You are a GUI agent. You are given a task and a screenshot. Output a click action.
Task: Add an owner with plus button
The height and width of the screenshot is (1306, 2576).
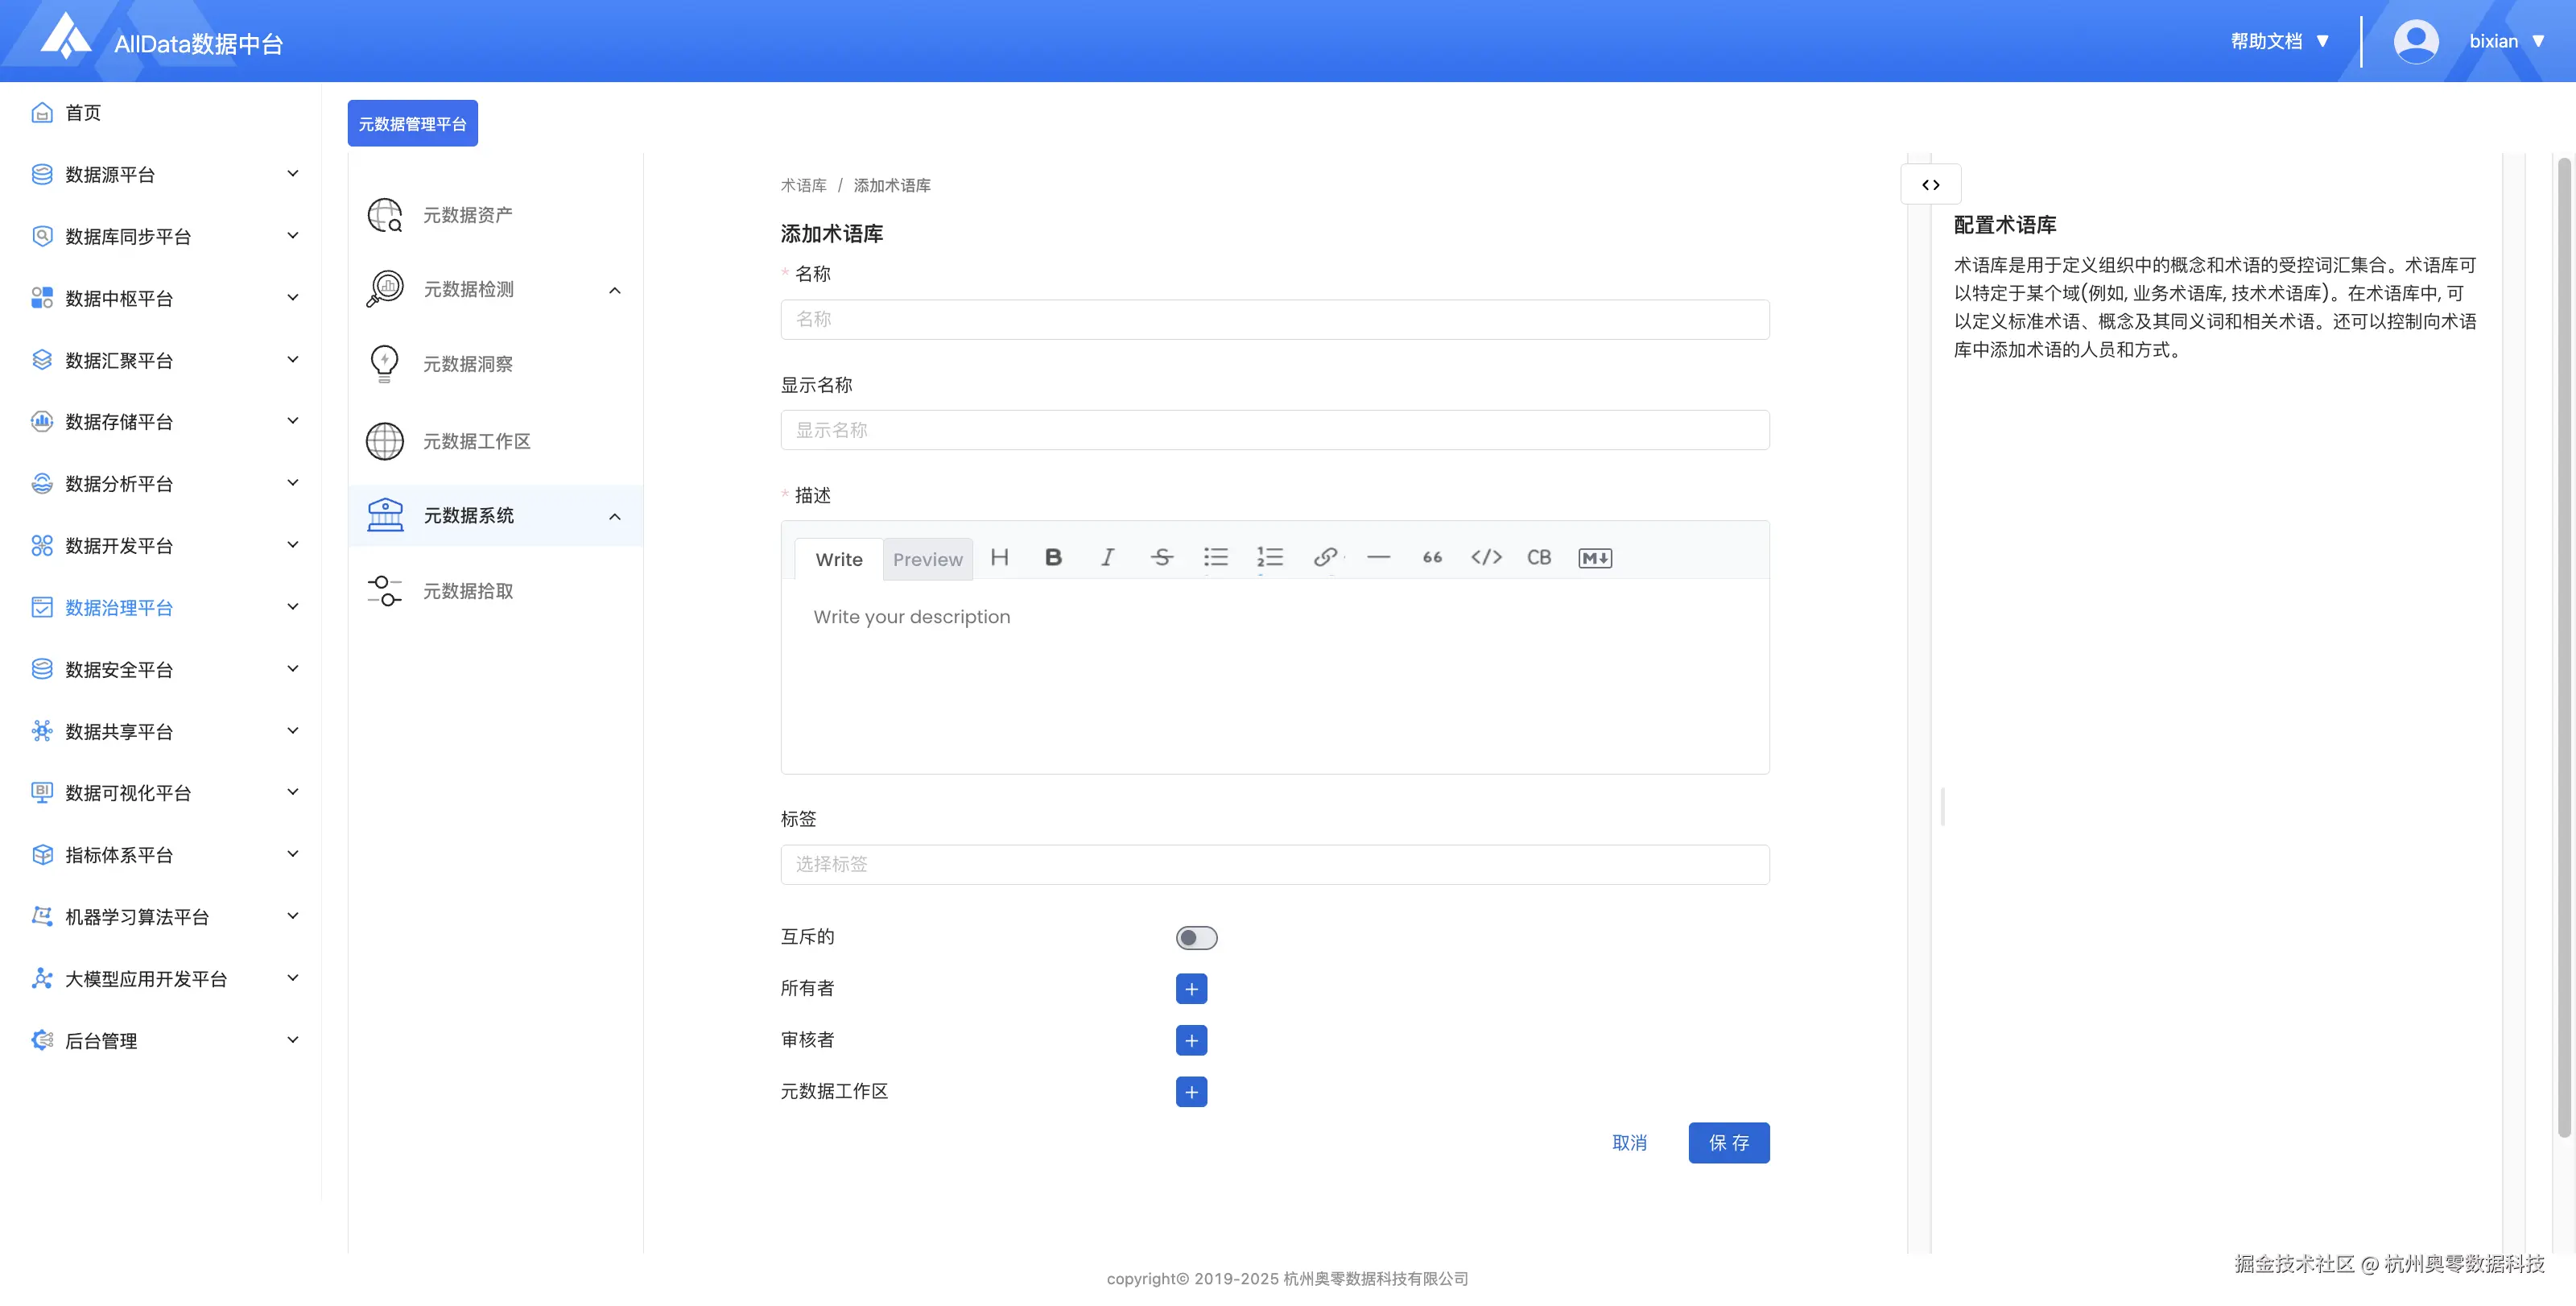[x=1191, y=989]
